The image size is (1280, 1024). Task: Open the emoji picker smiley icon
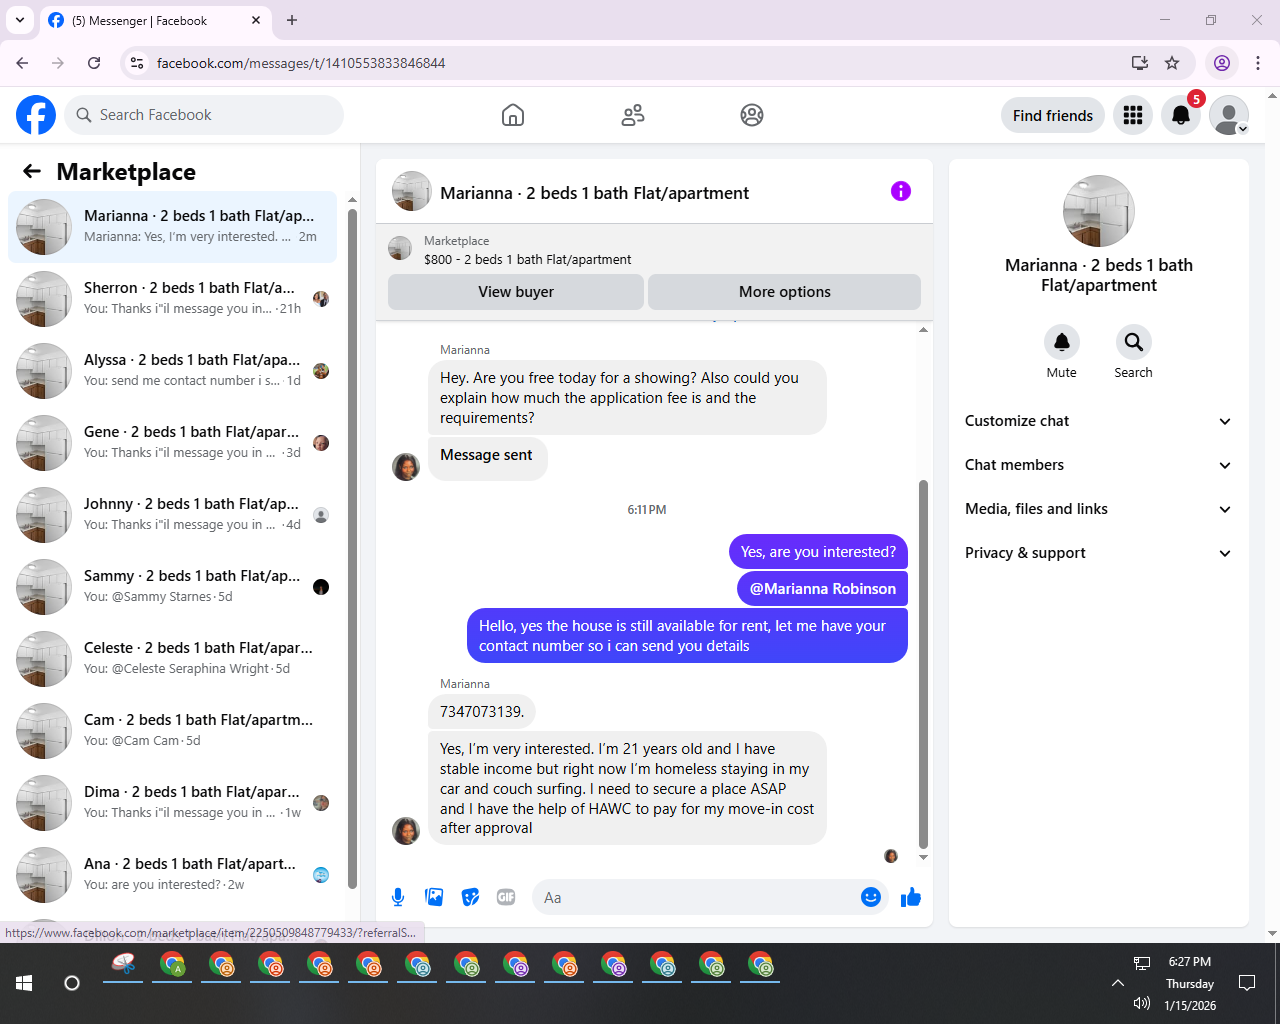click(871, 897)
